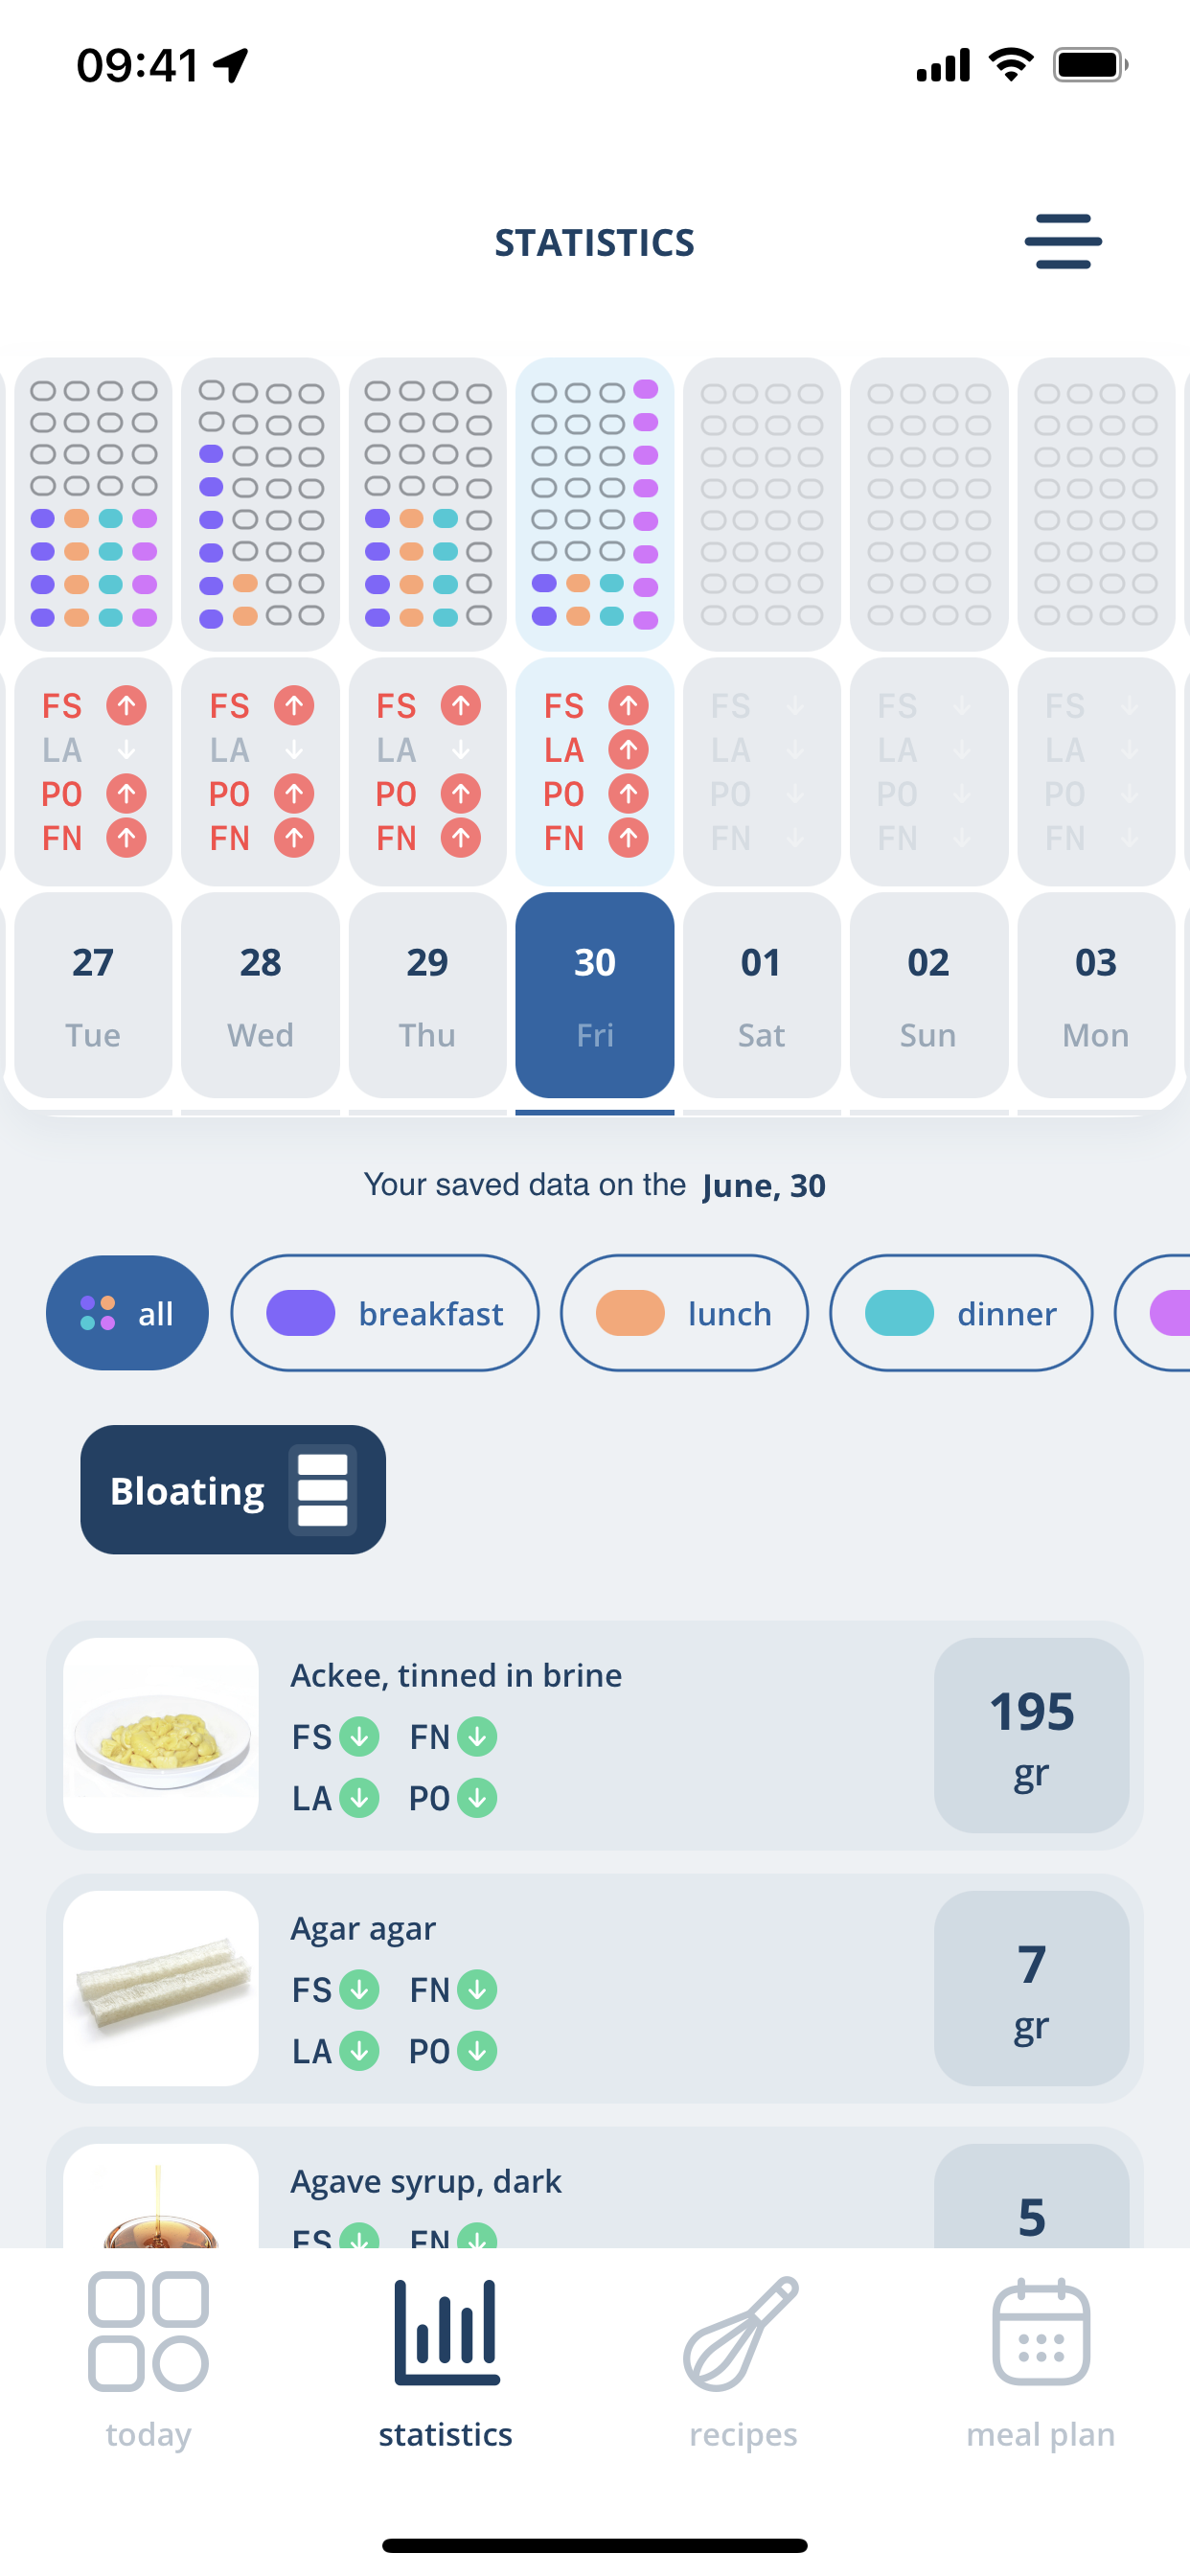Open the recipes whisk icon
The width and height of the screenshot is (1190, 2576).
click(742, 2333)
